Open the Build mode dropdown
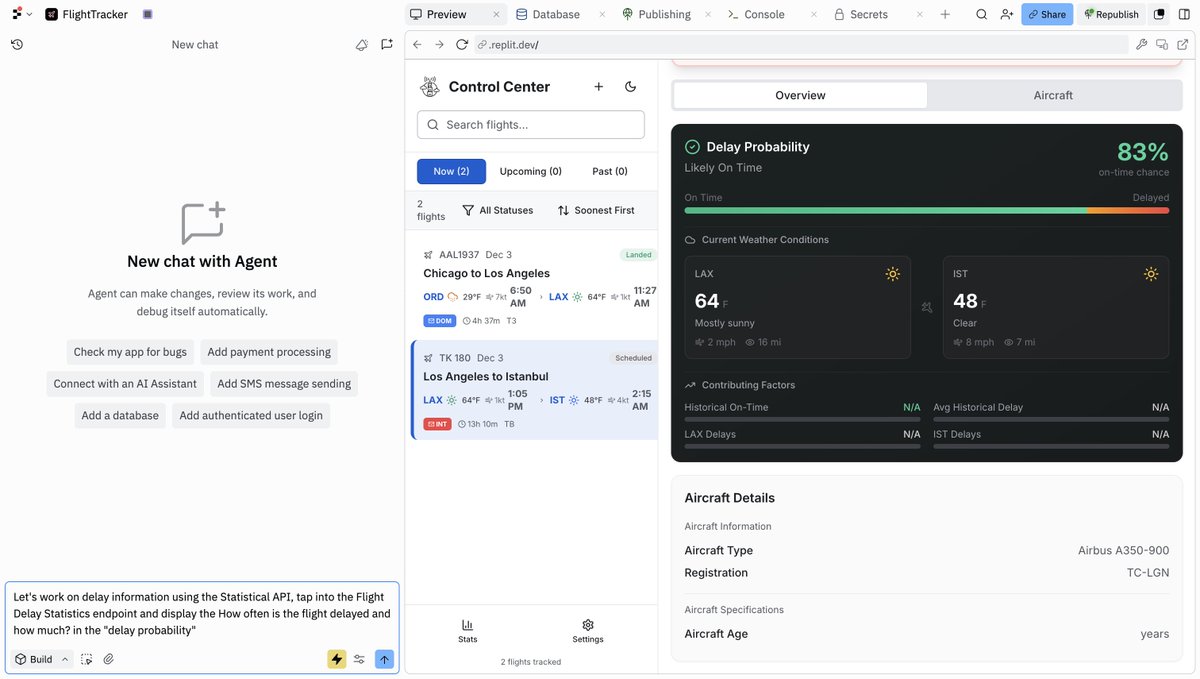Screen dimensions: 1200x679 click(41, 659)
